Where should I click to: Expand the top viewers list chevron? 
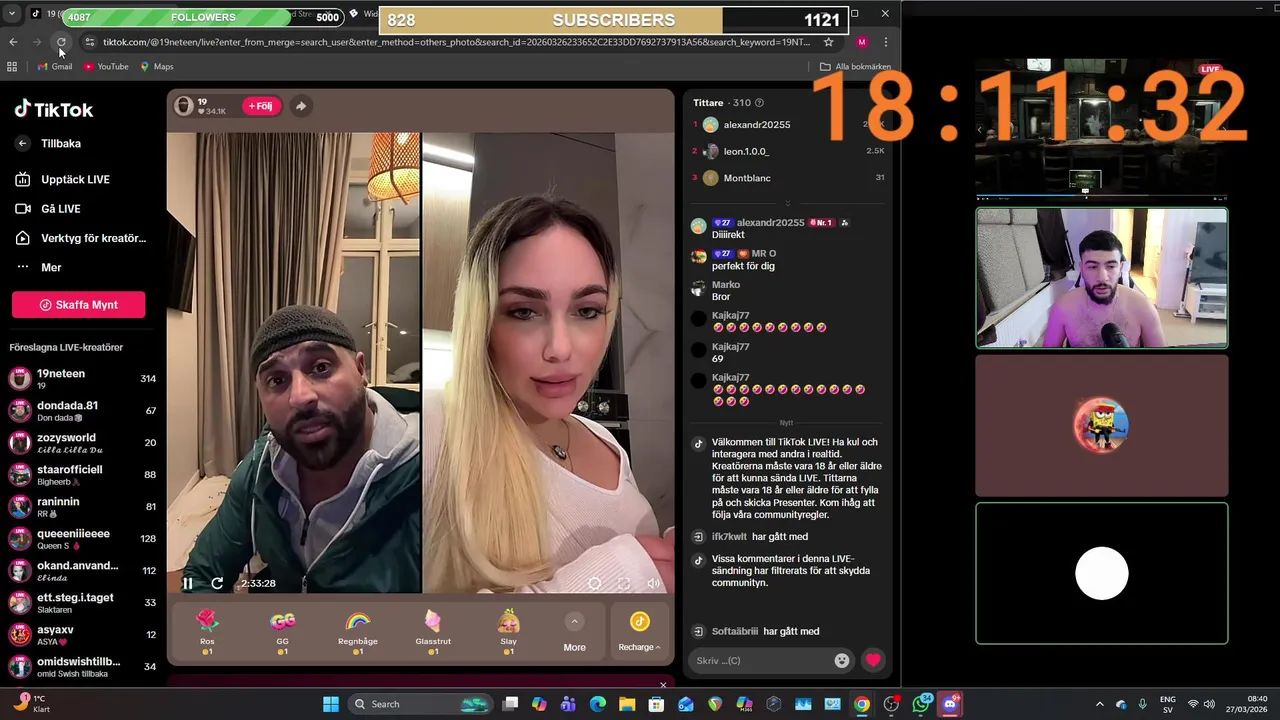click(788, 203)
